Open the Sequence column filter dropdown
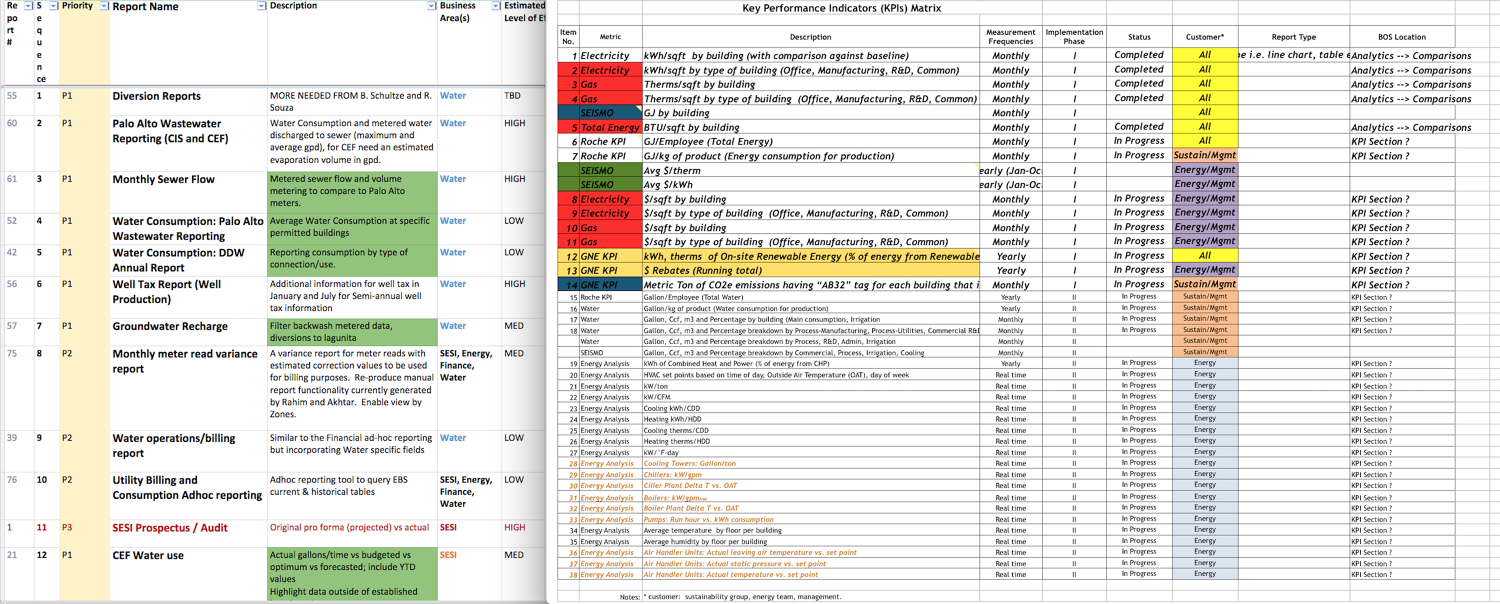The height and width of the screenshot is (604, 1500). pos(53,7)
